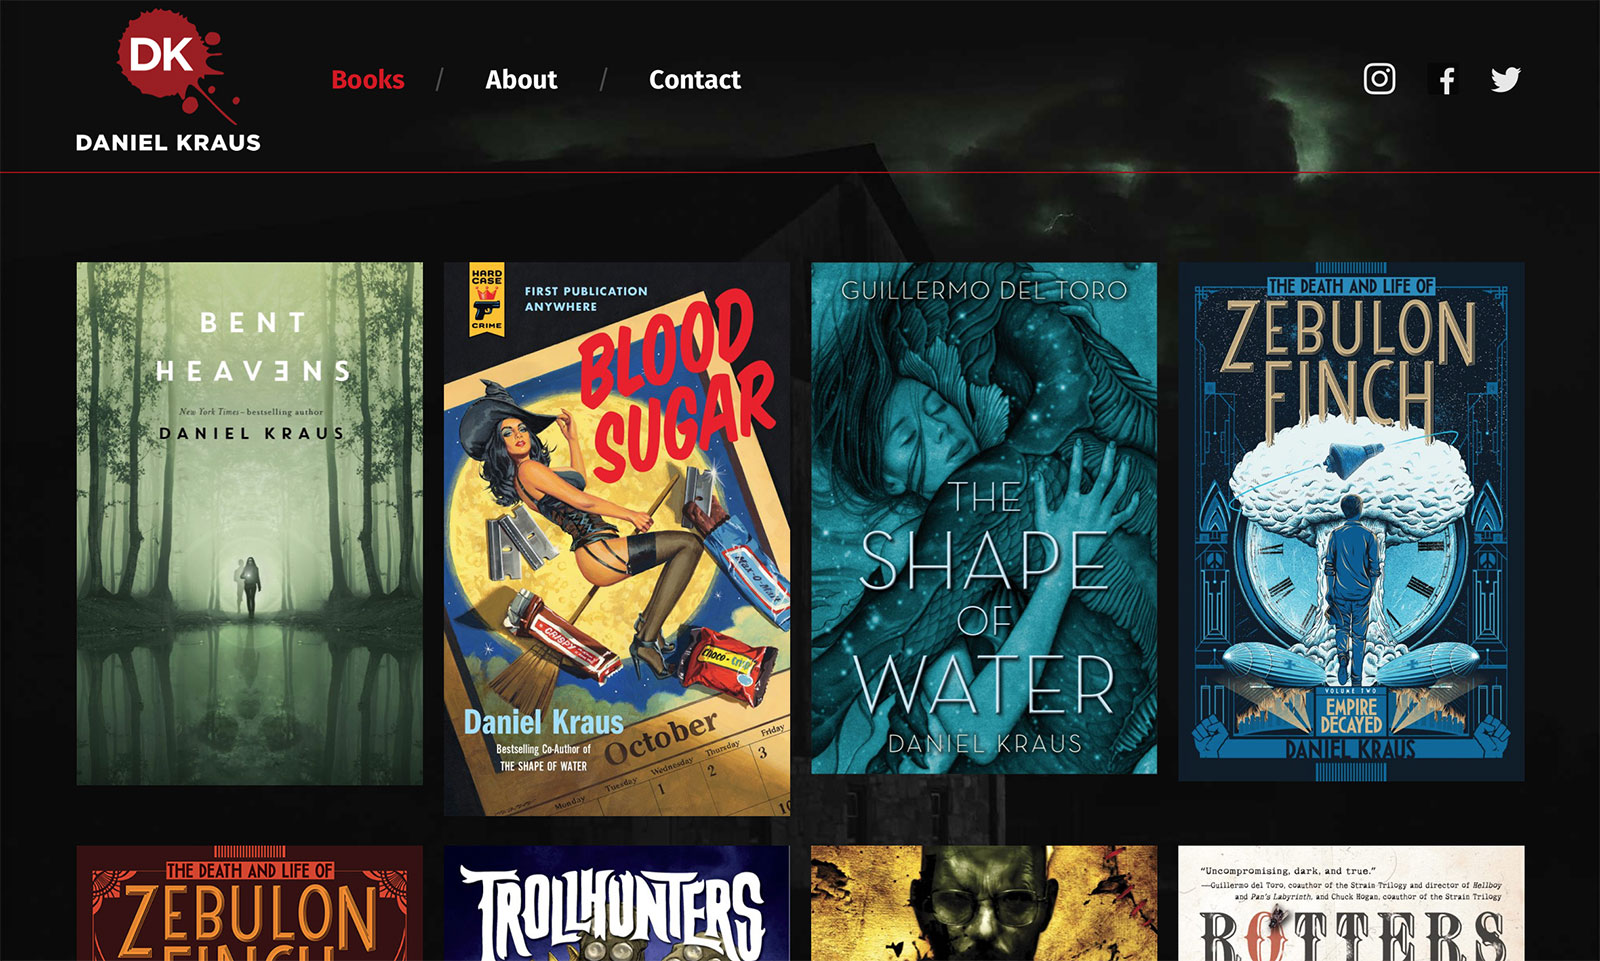This screenshot has width=1600, height=961.
Task: Open the Bent Heavens book cover
Action: [x=250, y=523]
